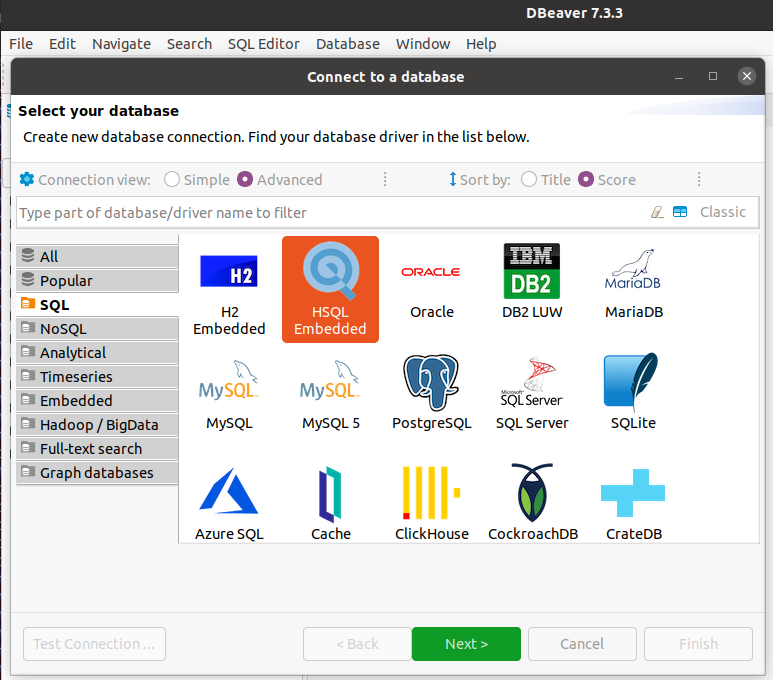This screenshot has height=680, width=773.
Task: Click the Cancel button
Action: click(582, 644)
